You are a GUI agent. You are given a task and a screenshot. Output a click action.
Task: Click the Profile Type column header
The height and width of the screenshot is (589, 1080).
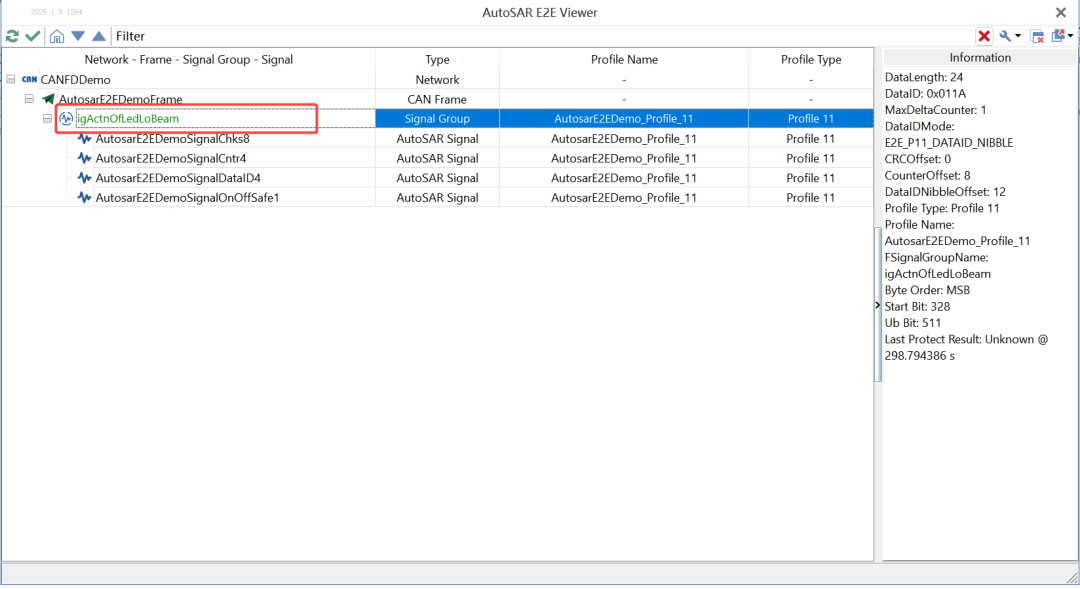pyautogui.click(x=811, y=59)
